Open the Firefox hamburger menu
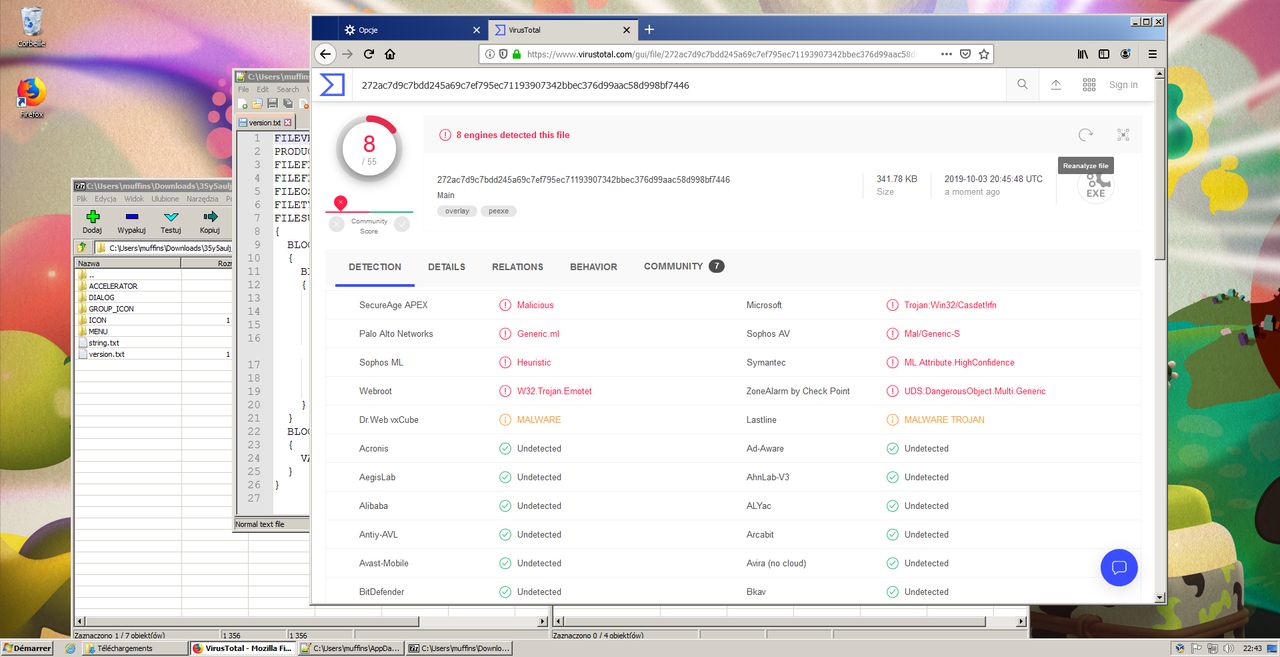Viewport: 1280px width, 657px height. [1152, 54]
